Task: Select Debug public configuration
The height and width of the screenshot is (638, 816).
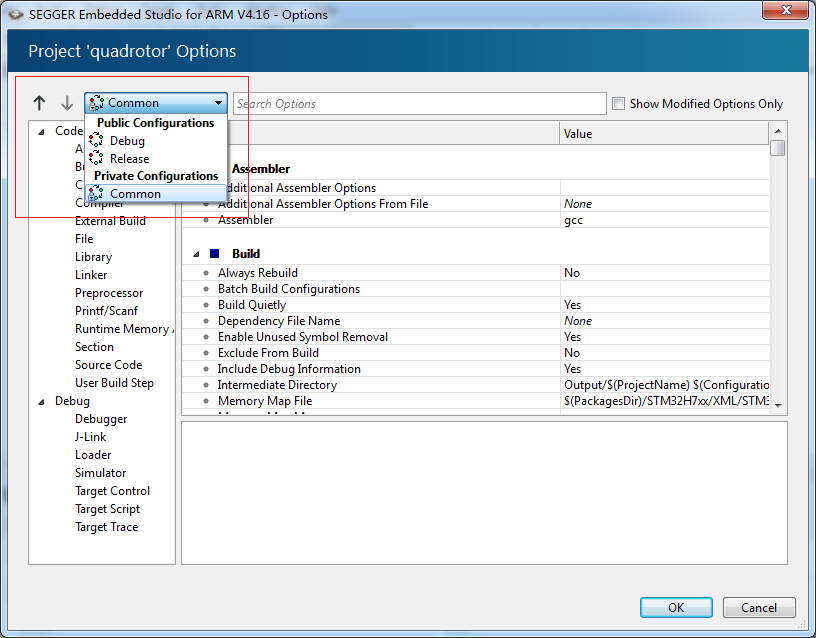Action: tap(127, 141)
